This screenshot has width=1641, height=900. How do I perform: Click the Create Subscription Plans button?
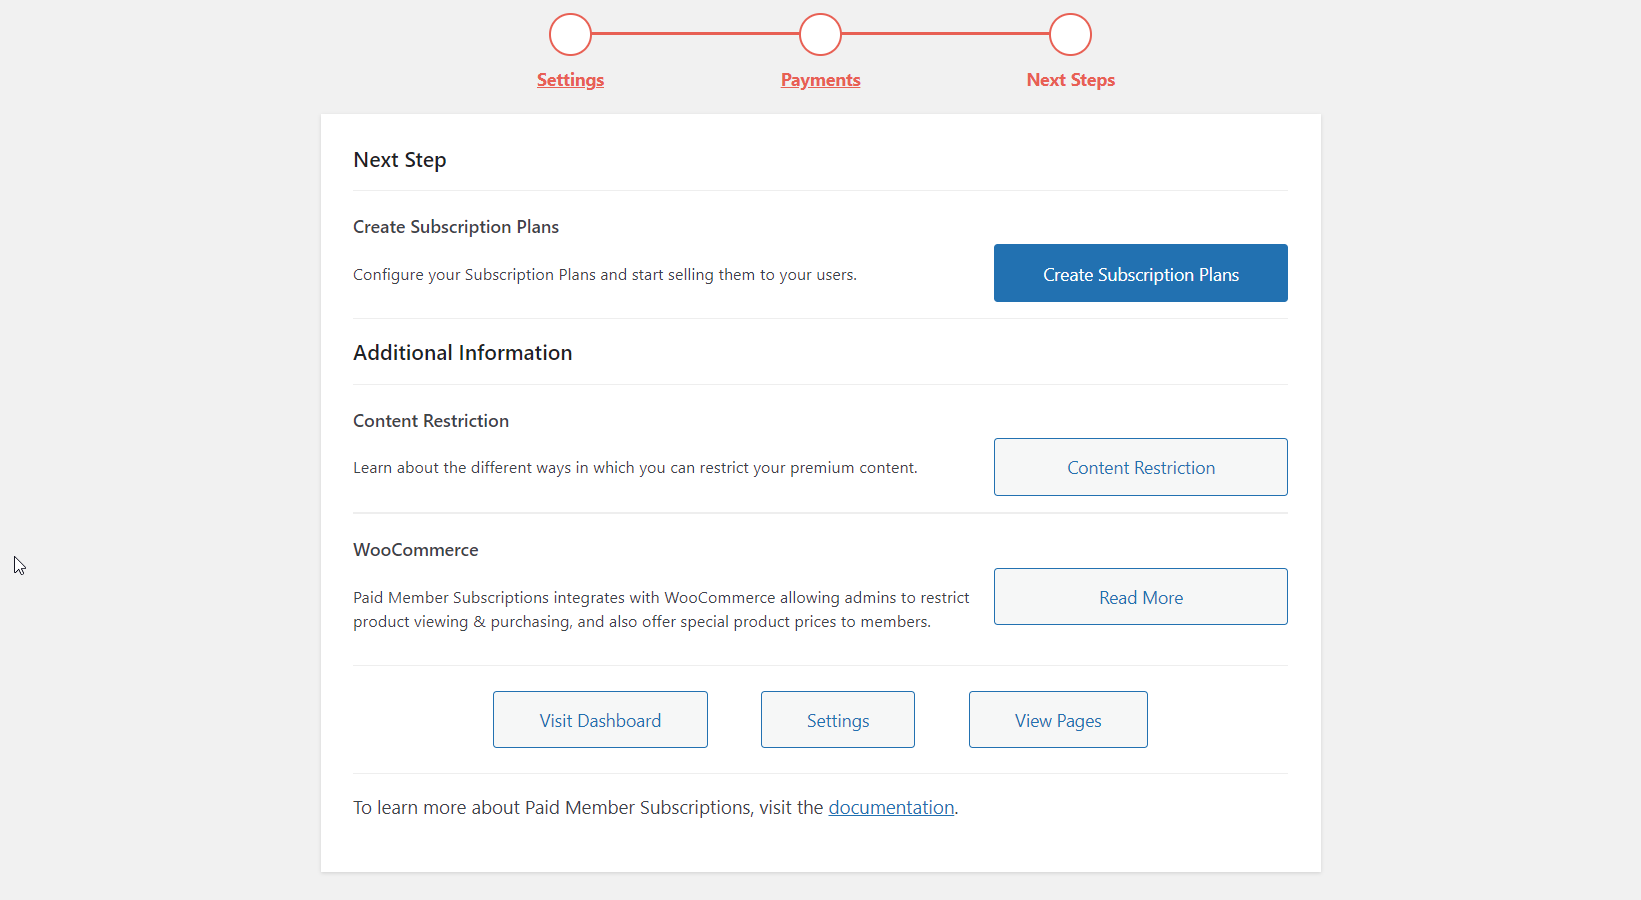(x=1140, y=273)
